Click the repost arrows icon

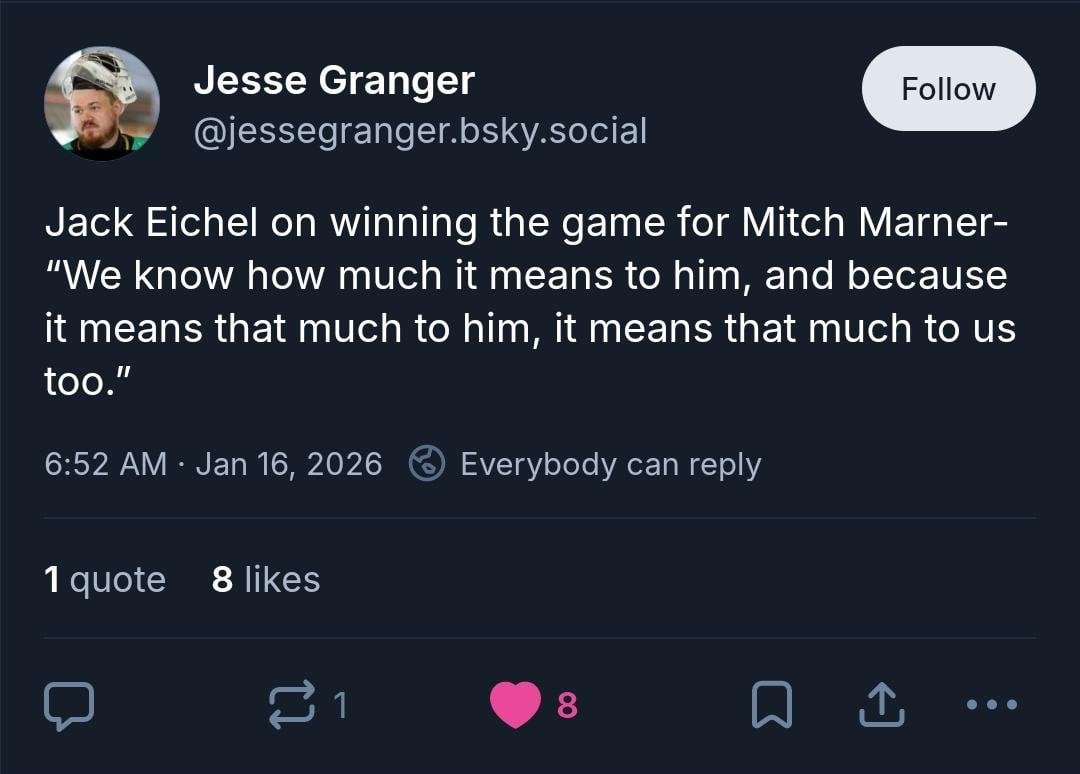(x=291, y=704)
